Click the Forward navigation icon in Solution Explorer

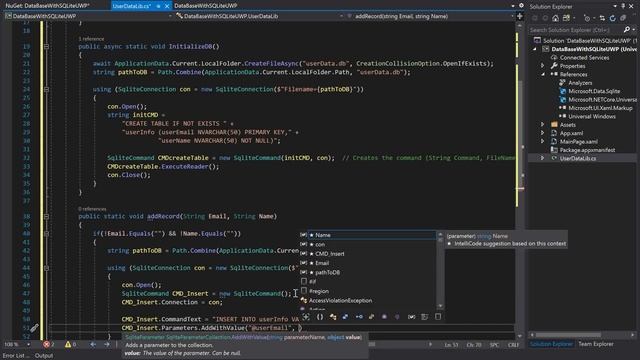pyautogui.click(x=545, y=18)
